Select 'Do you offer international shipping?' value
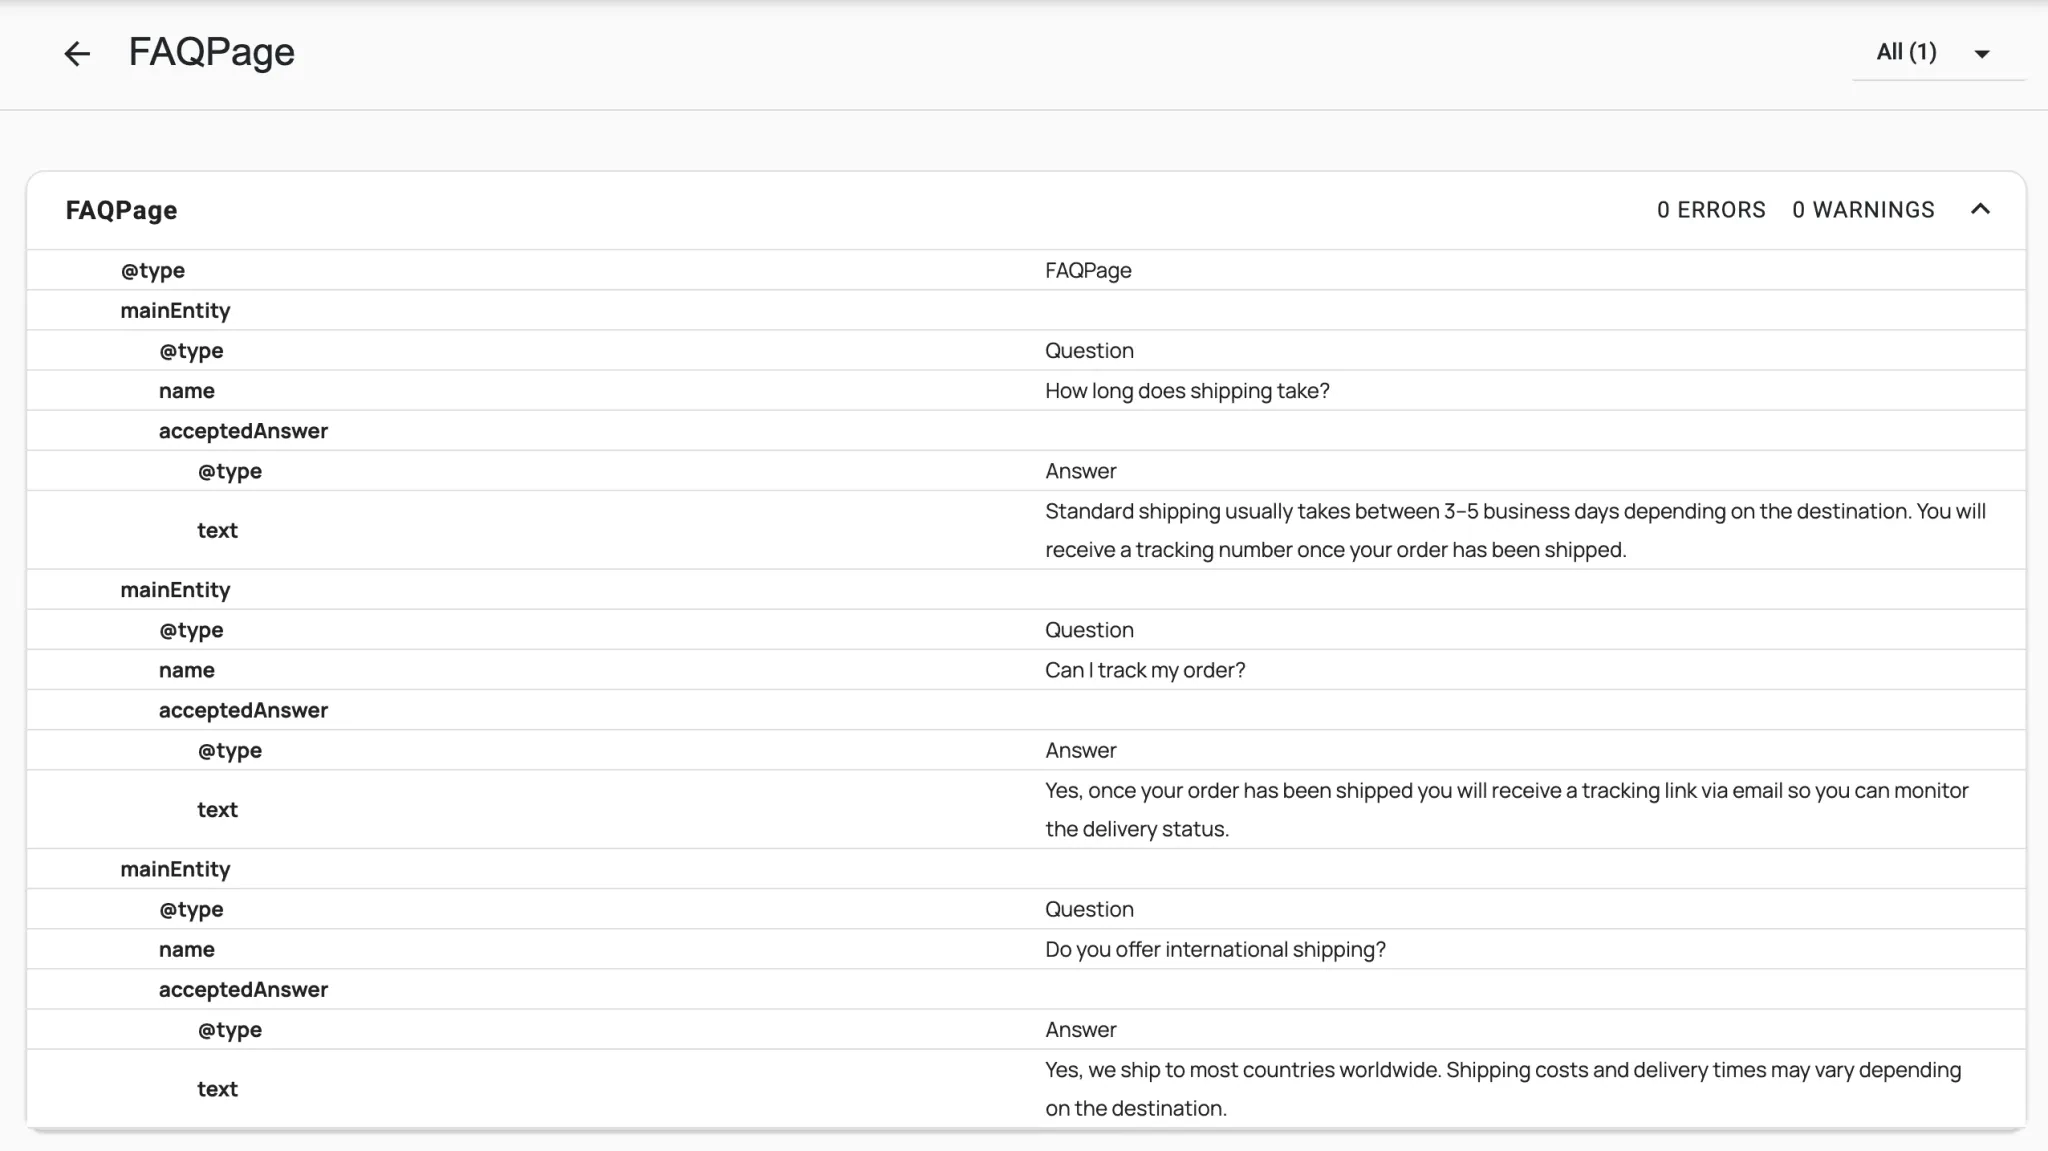 click(x=1215, y=949)
